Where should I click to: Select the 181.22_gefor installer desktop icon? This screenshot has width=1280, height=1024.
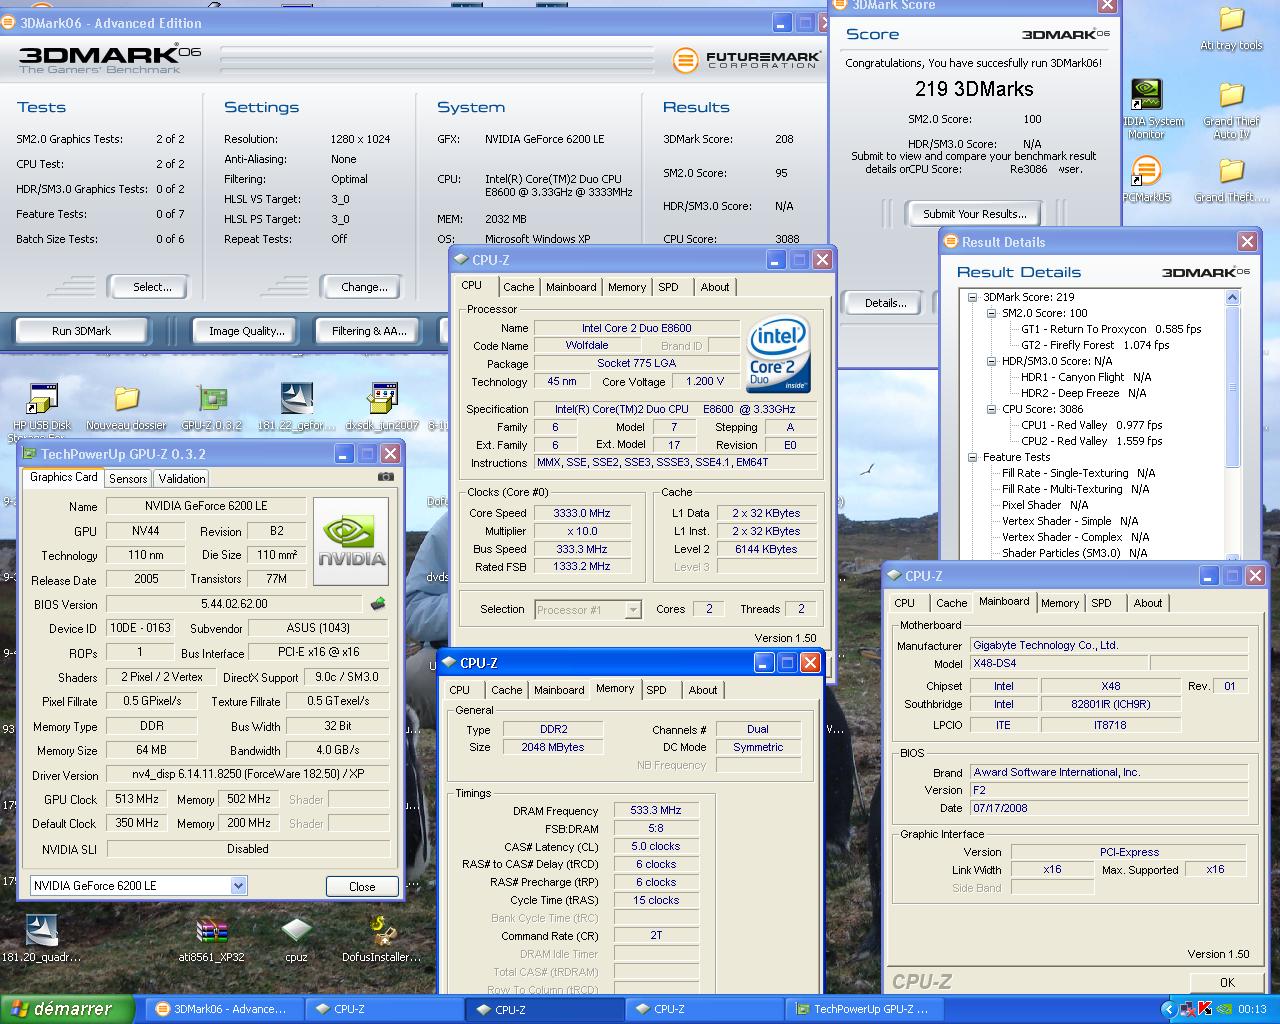click(296, 408)
